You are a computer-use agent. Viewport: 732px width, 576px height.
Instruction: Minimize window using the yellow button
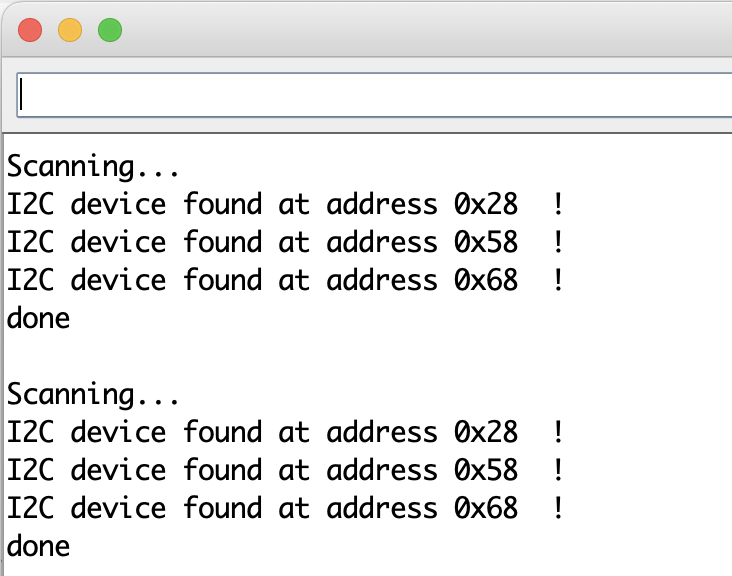pyautogui.click(x=70, y=30)
